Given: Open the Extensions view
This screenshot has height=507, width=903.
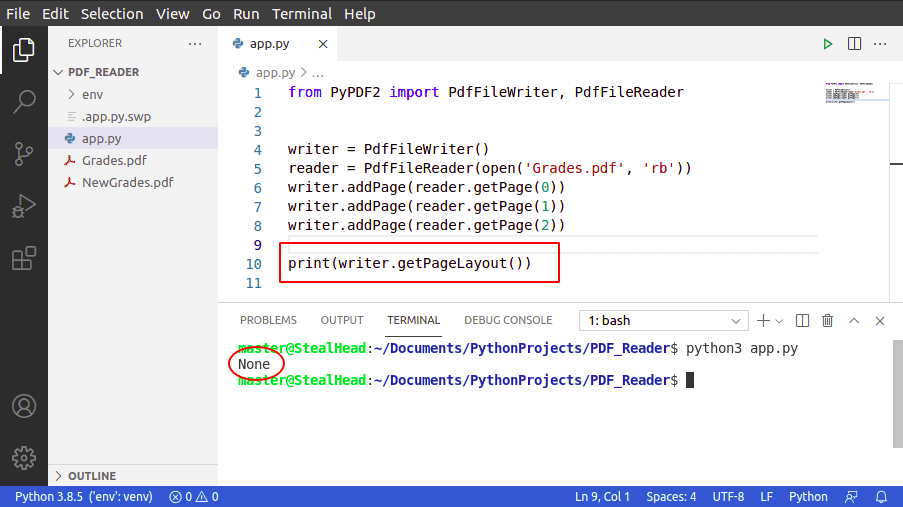Looking at the screenshot, I should (24, 258).
